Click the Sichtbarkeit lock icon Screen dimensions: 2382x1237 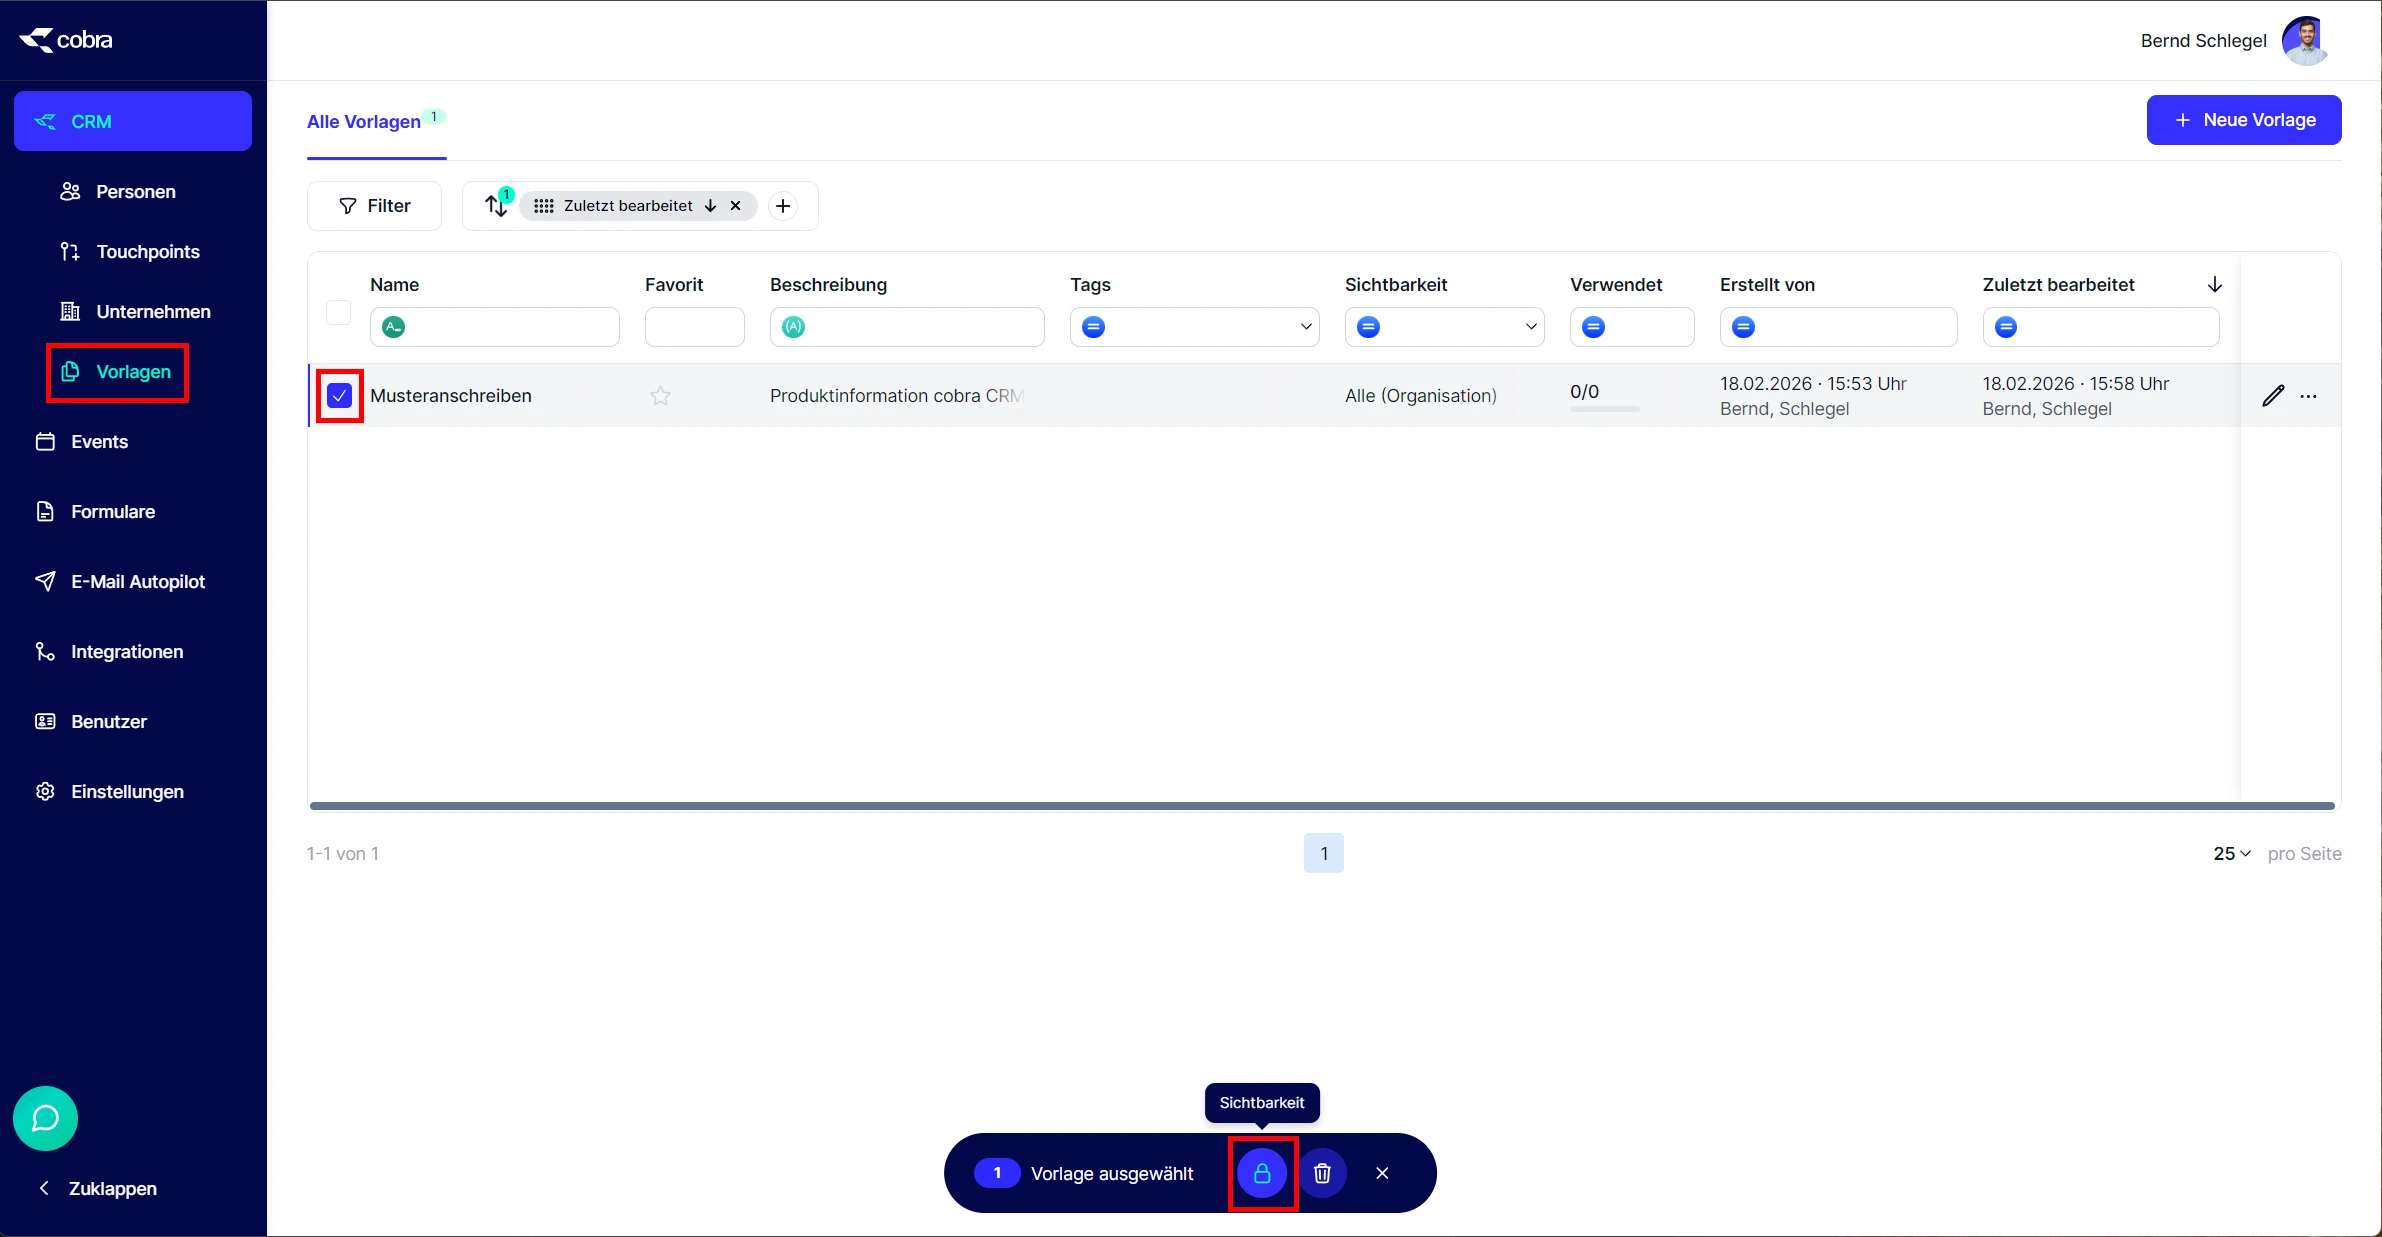coord(1262,1173)
